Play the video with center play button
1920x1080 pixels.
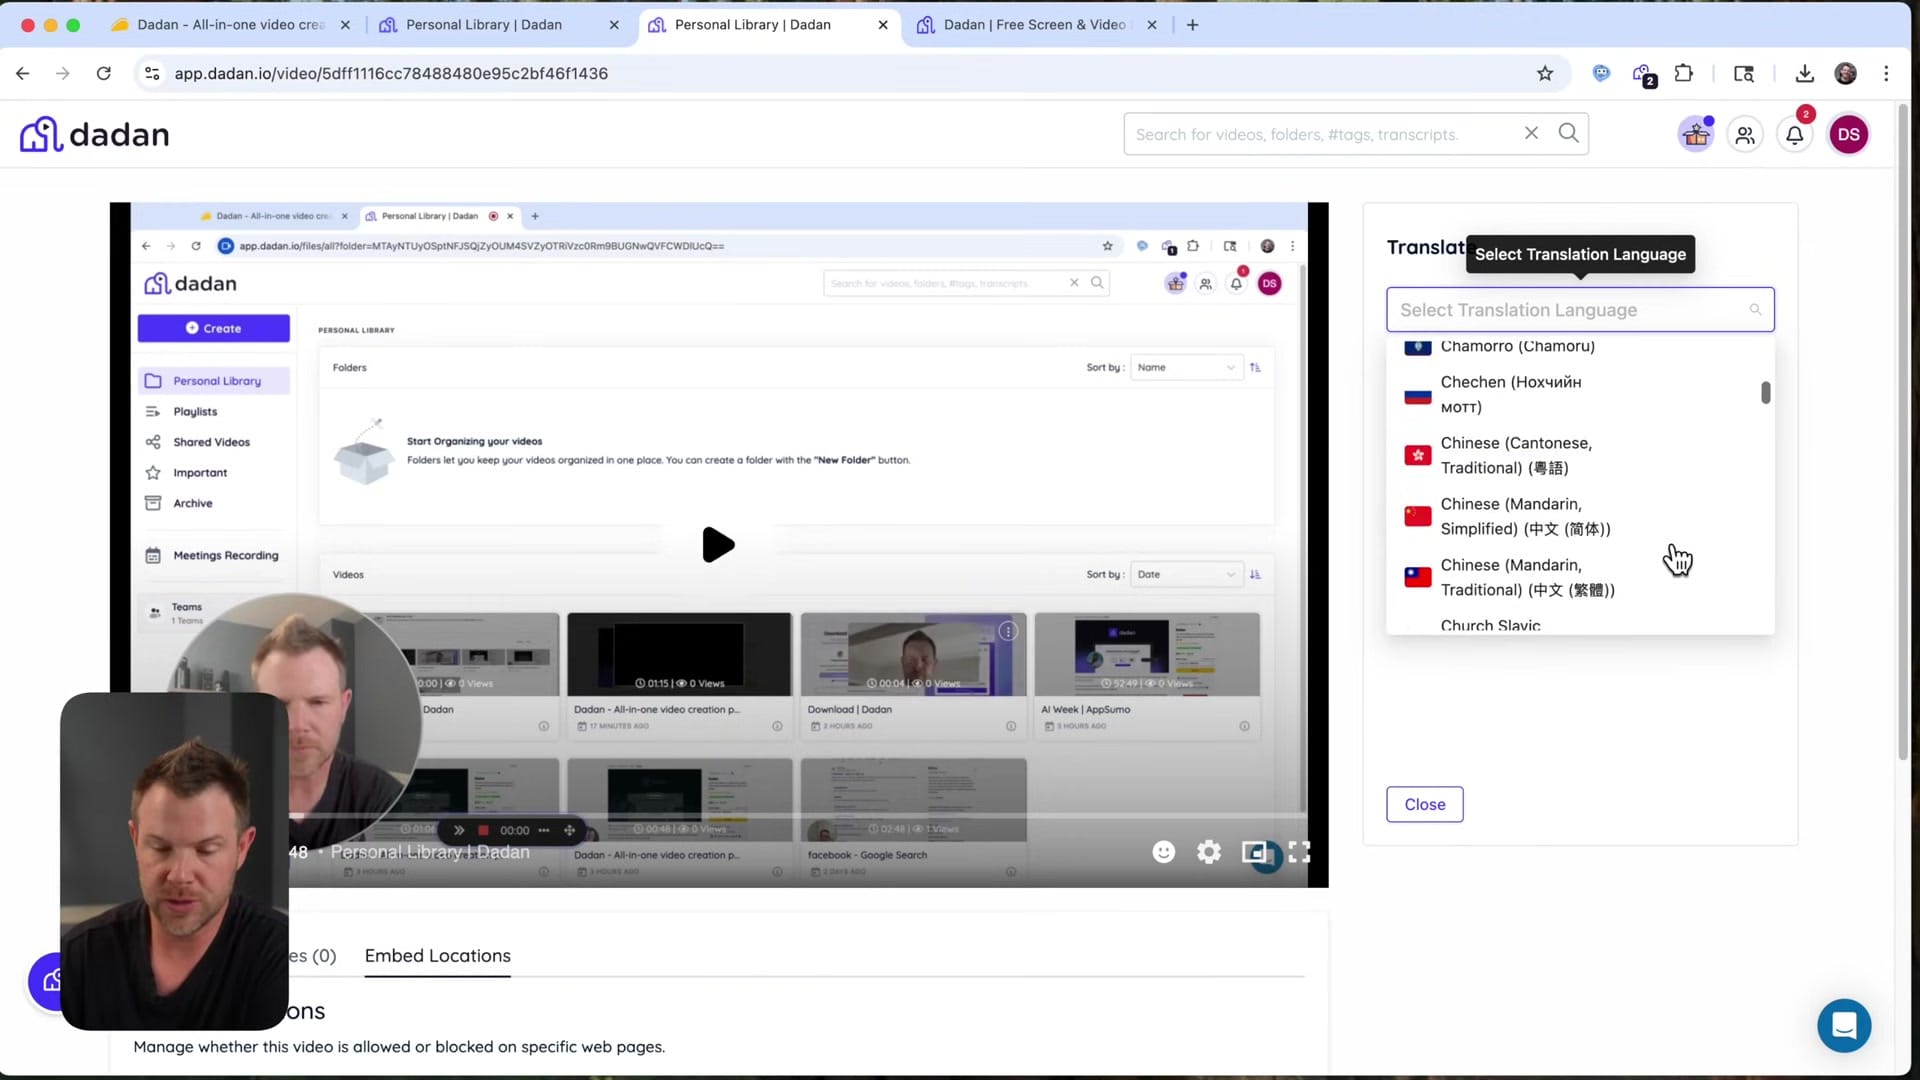pos(718,545)
